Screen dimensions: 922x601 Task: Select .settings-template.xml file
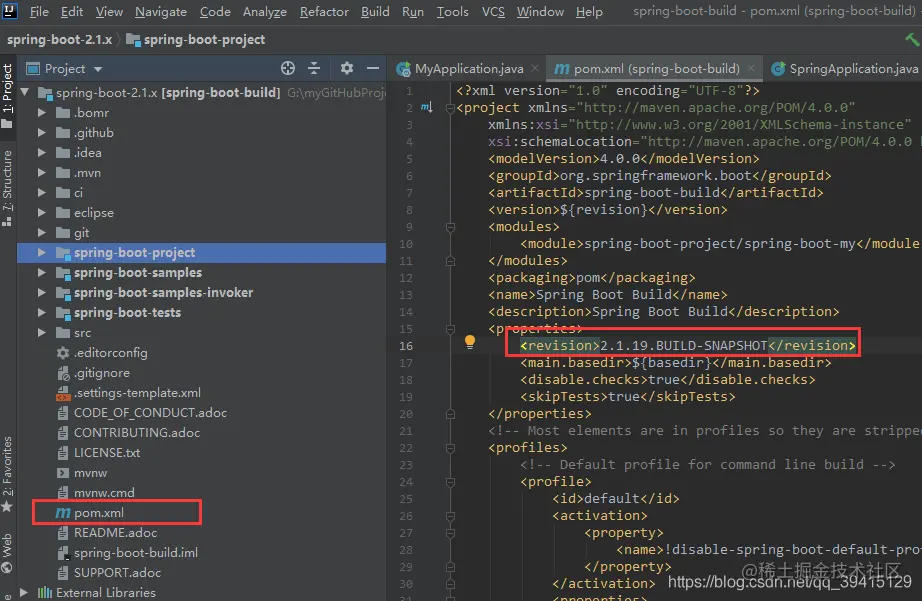[137, 393]
